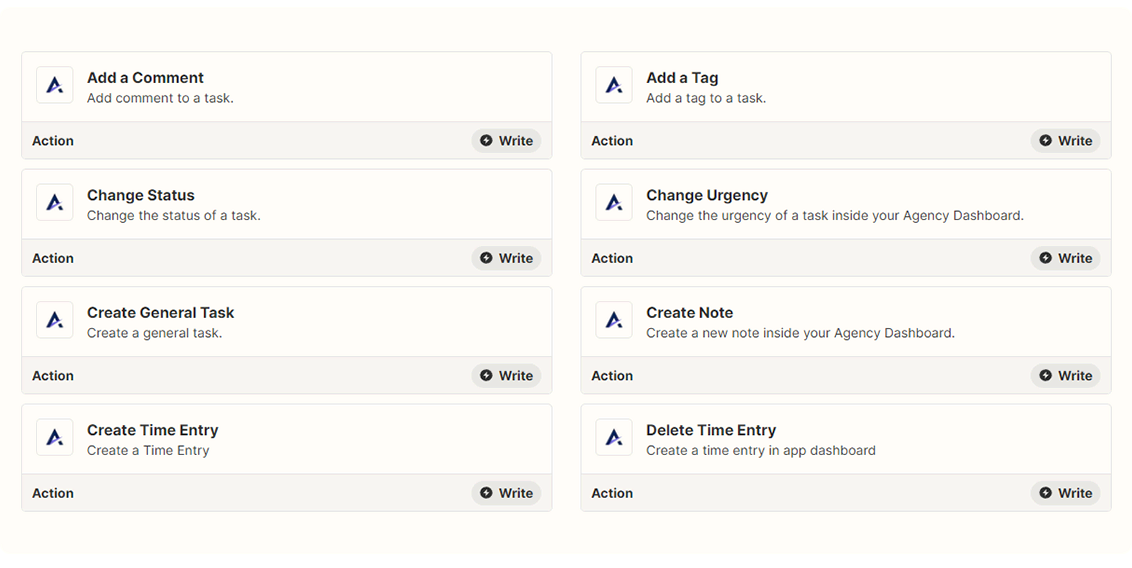Select the Write badge for Change Urgency
This screenshot has height=568, width=1132.
click(1065, 258)
